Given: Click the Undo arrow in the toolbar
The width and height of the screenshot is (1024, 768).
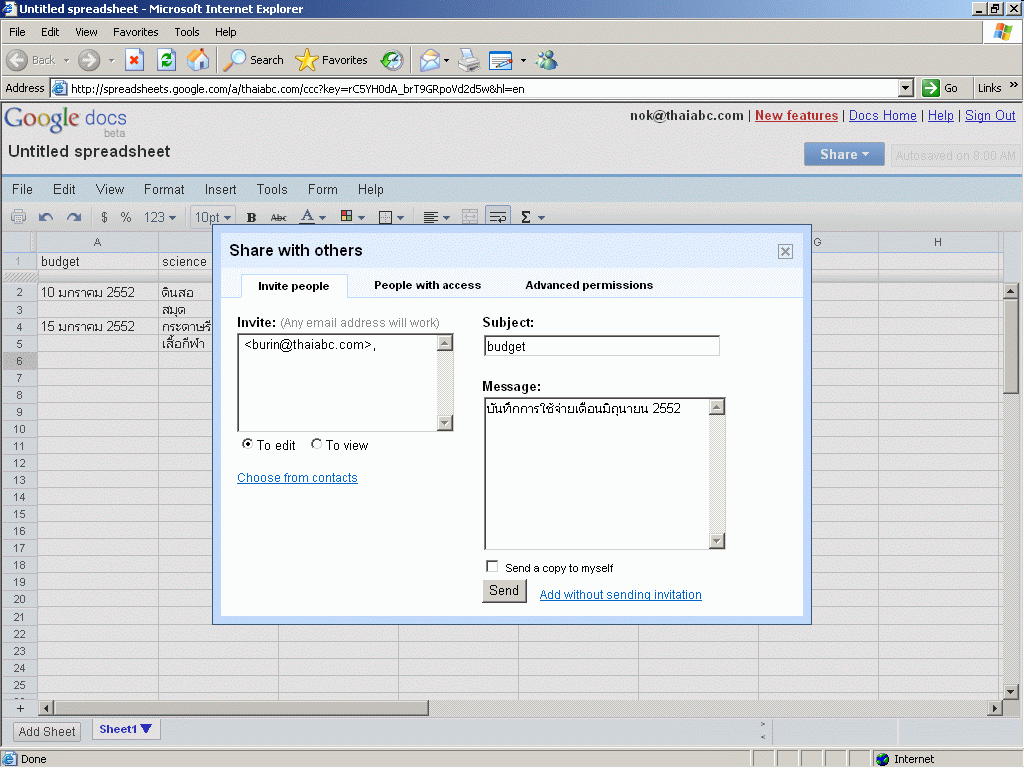Looking at the screenshot, I should (46, 217).
